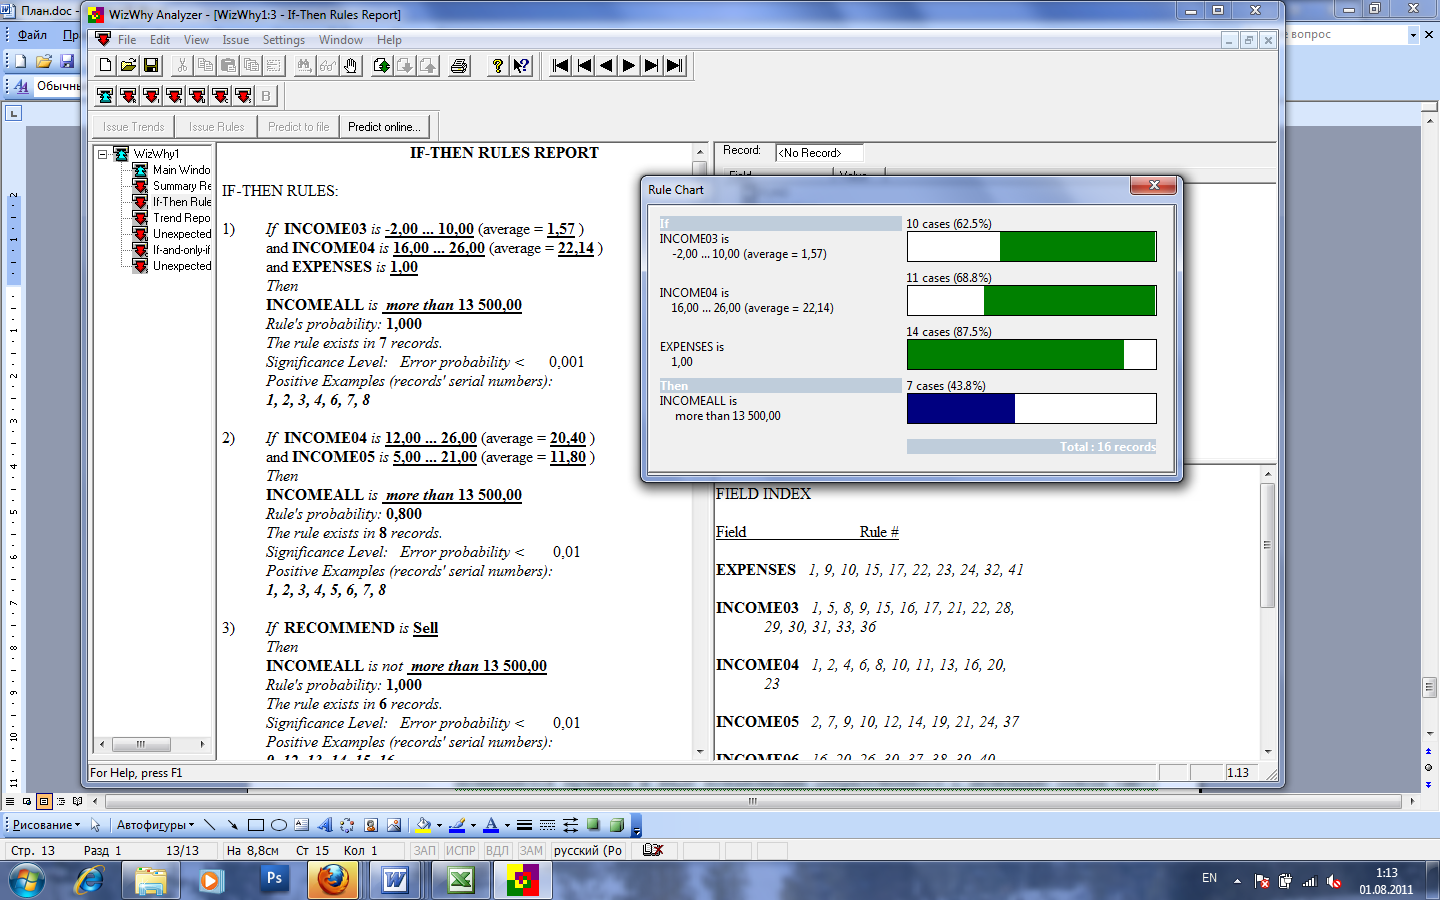Click the Predict to file button
The height and width of the screenshot is (900, 1440).
[x=298, y=127]
